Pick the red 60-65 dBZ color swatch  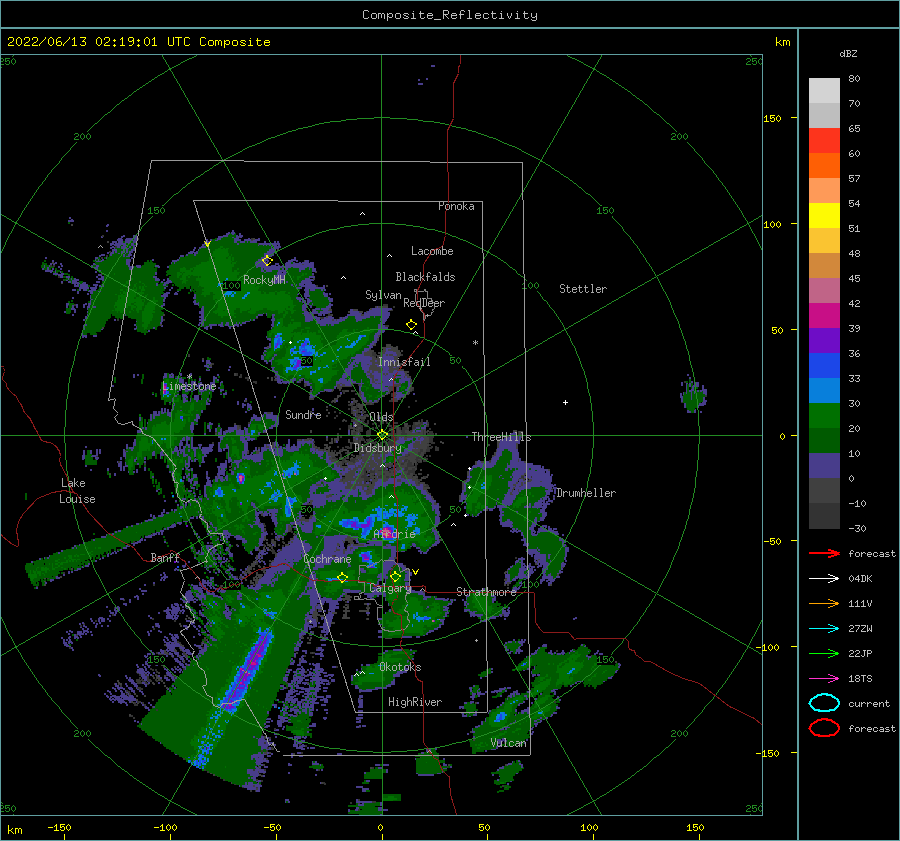click(x=824, y=141)
